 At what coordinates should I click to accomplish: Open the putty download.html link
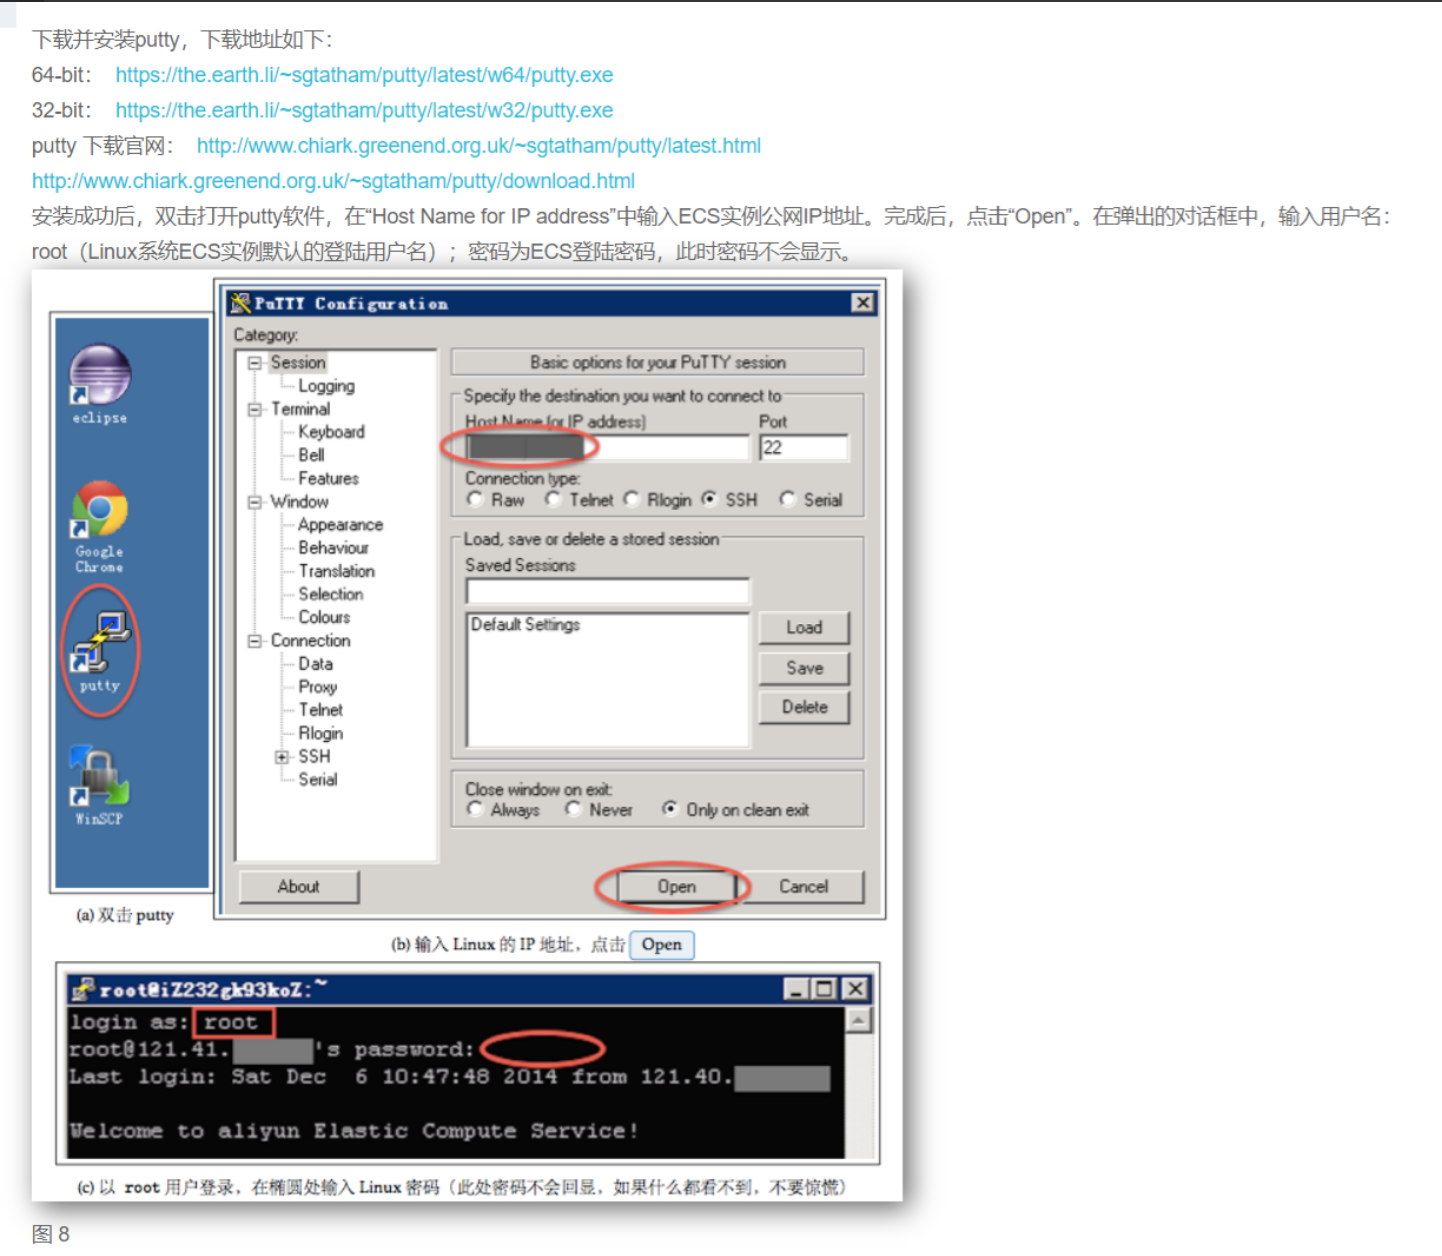pyautogui.click(x=333, y=181)
